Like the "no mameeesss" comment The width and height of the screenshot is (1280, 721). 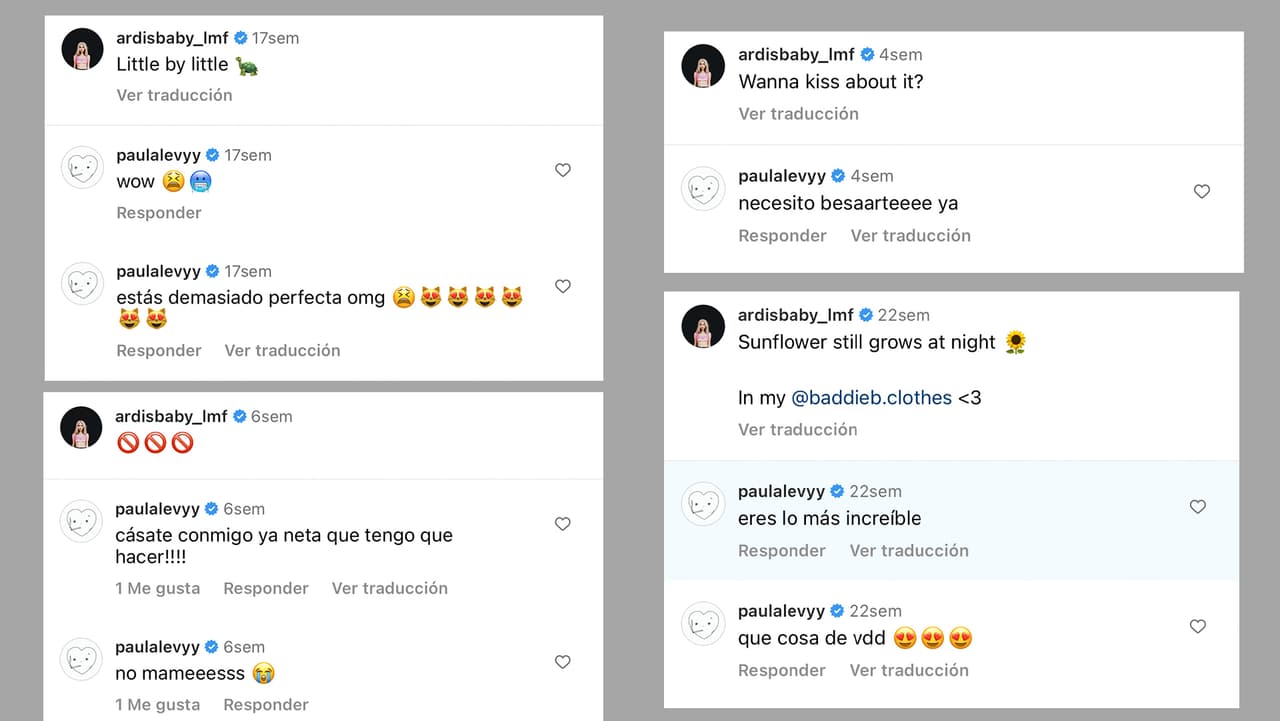[563, 661]
